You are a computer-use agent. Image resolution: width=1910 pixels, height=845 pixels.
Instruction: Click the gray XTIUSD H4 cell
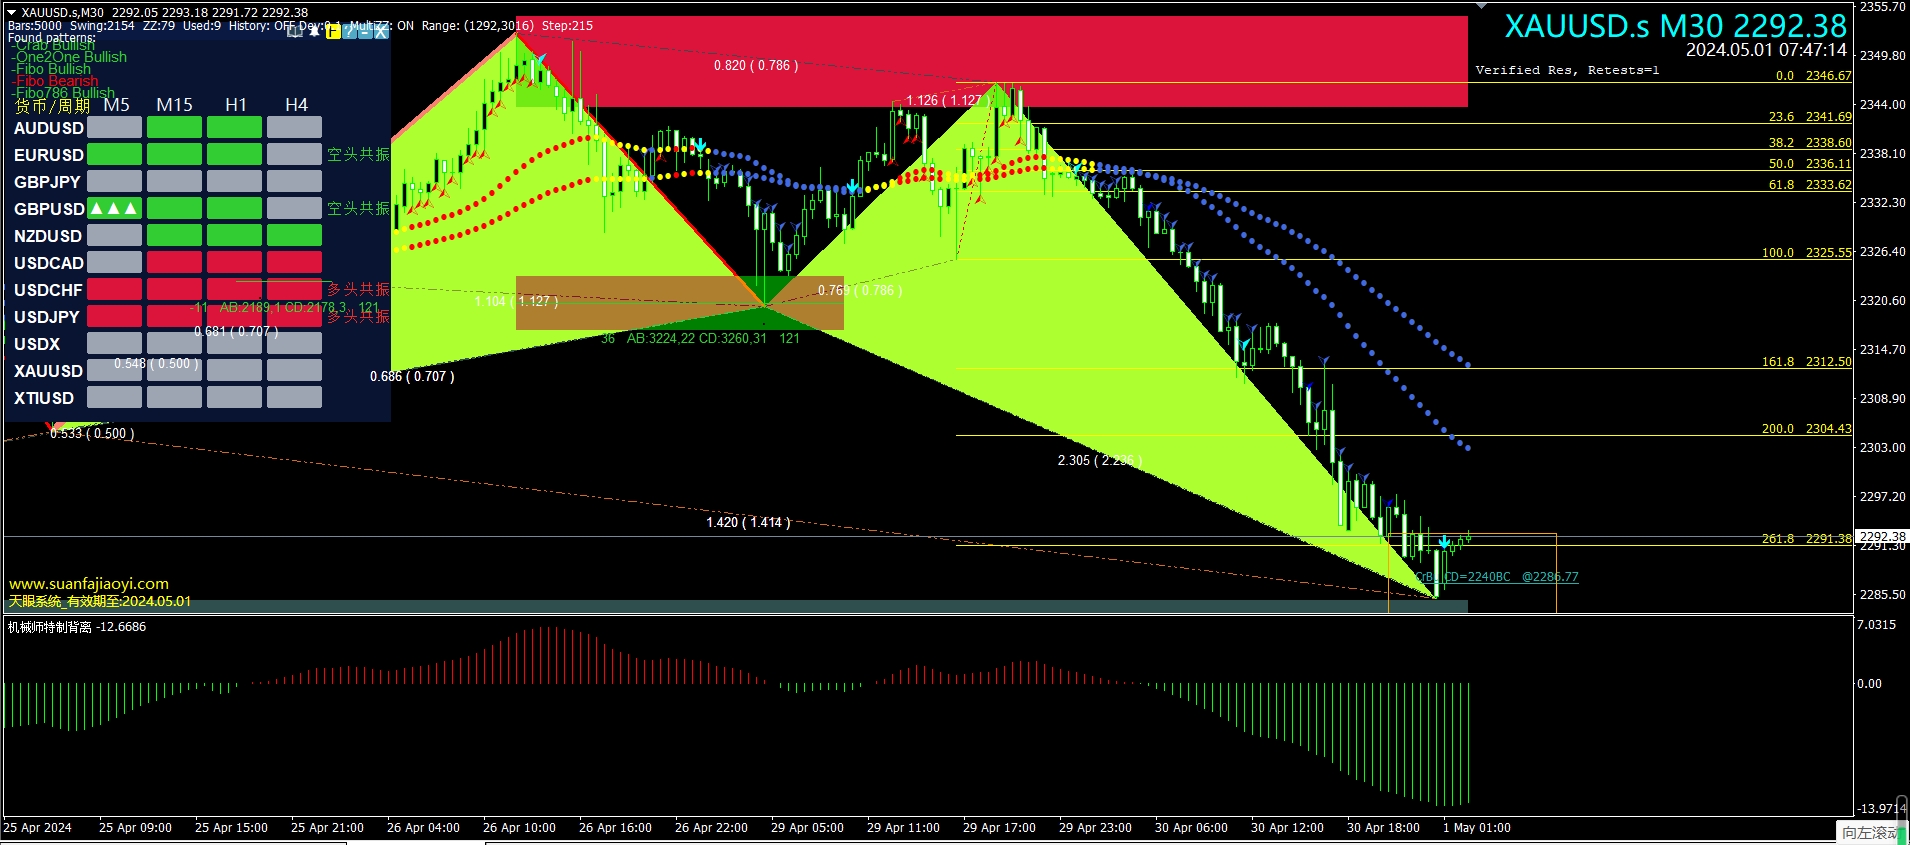(x=294, y=397)
